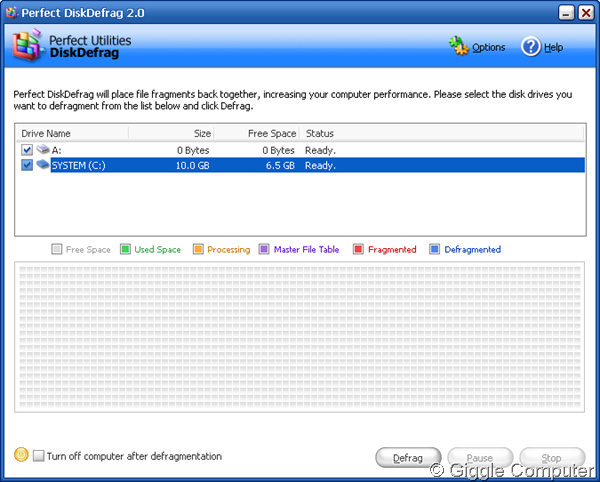Click the Pause button
The image size is (600, 482).
point(480,458)
